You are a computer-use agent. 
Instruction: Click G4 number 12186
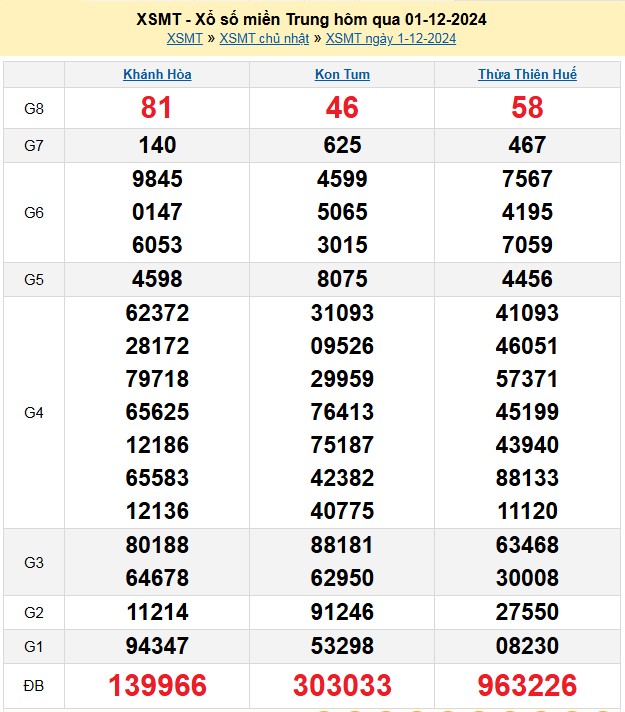(x=157, y=445)
